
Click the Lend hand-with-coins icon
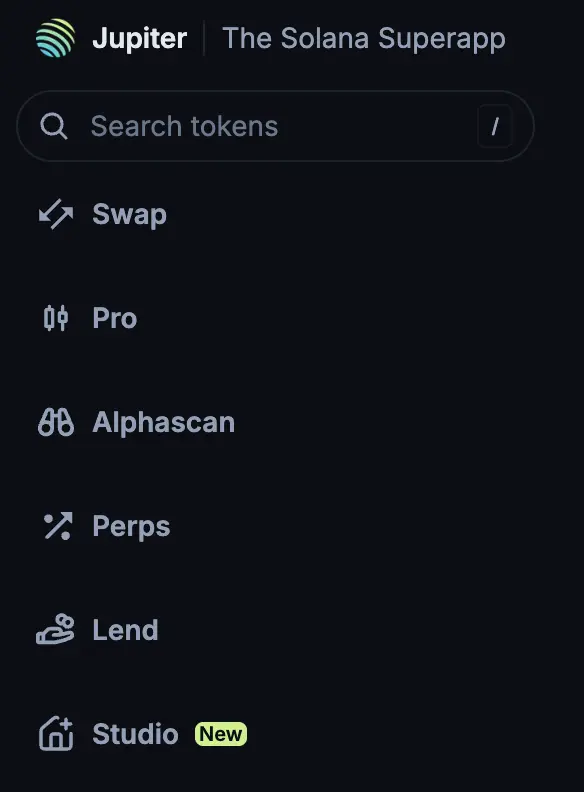tap(55, 630)
